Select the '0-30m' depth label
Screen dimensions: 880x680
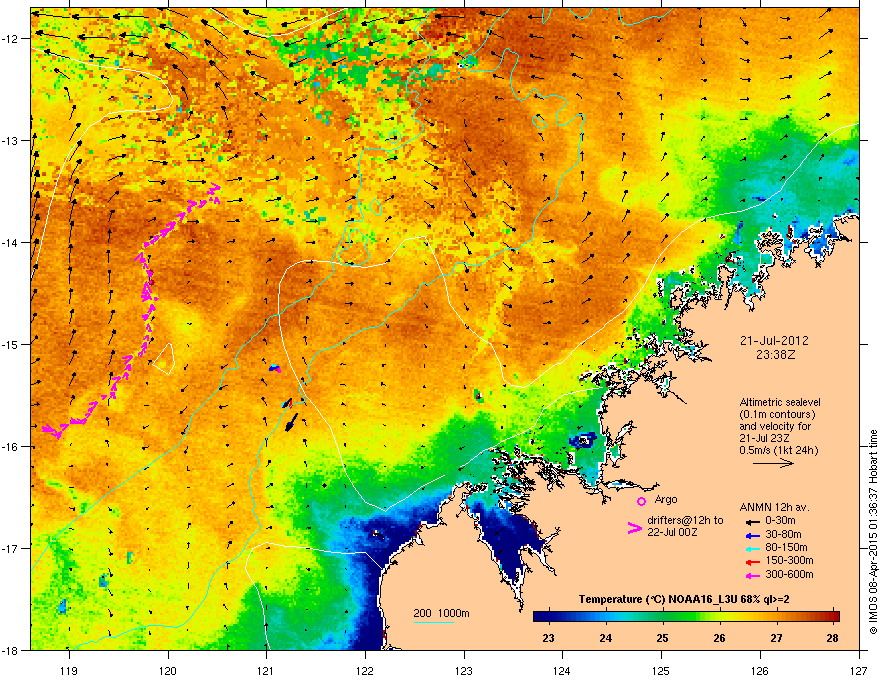point(780,520)
